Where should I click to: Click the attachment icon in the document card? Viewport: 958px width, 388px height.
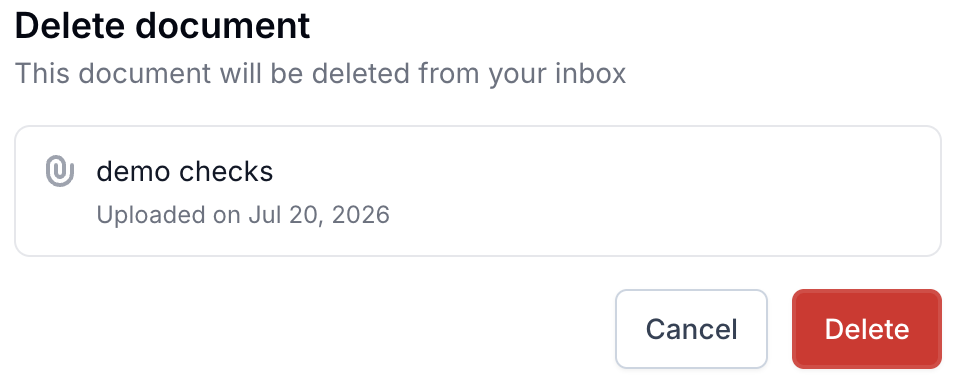60,172
